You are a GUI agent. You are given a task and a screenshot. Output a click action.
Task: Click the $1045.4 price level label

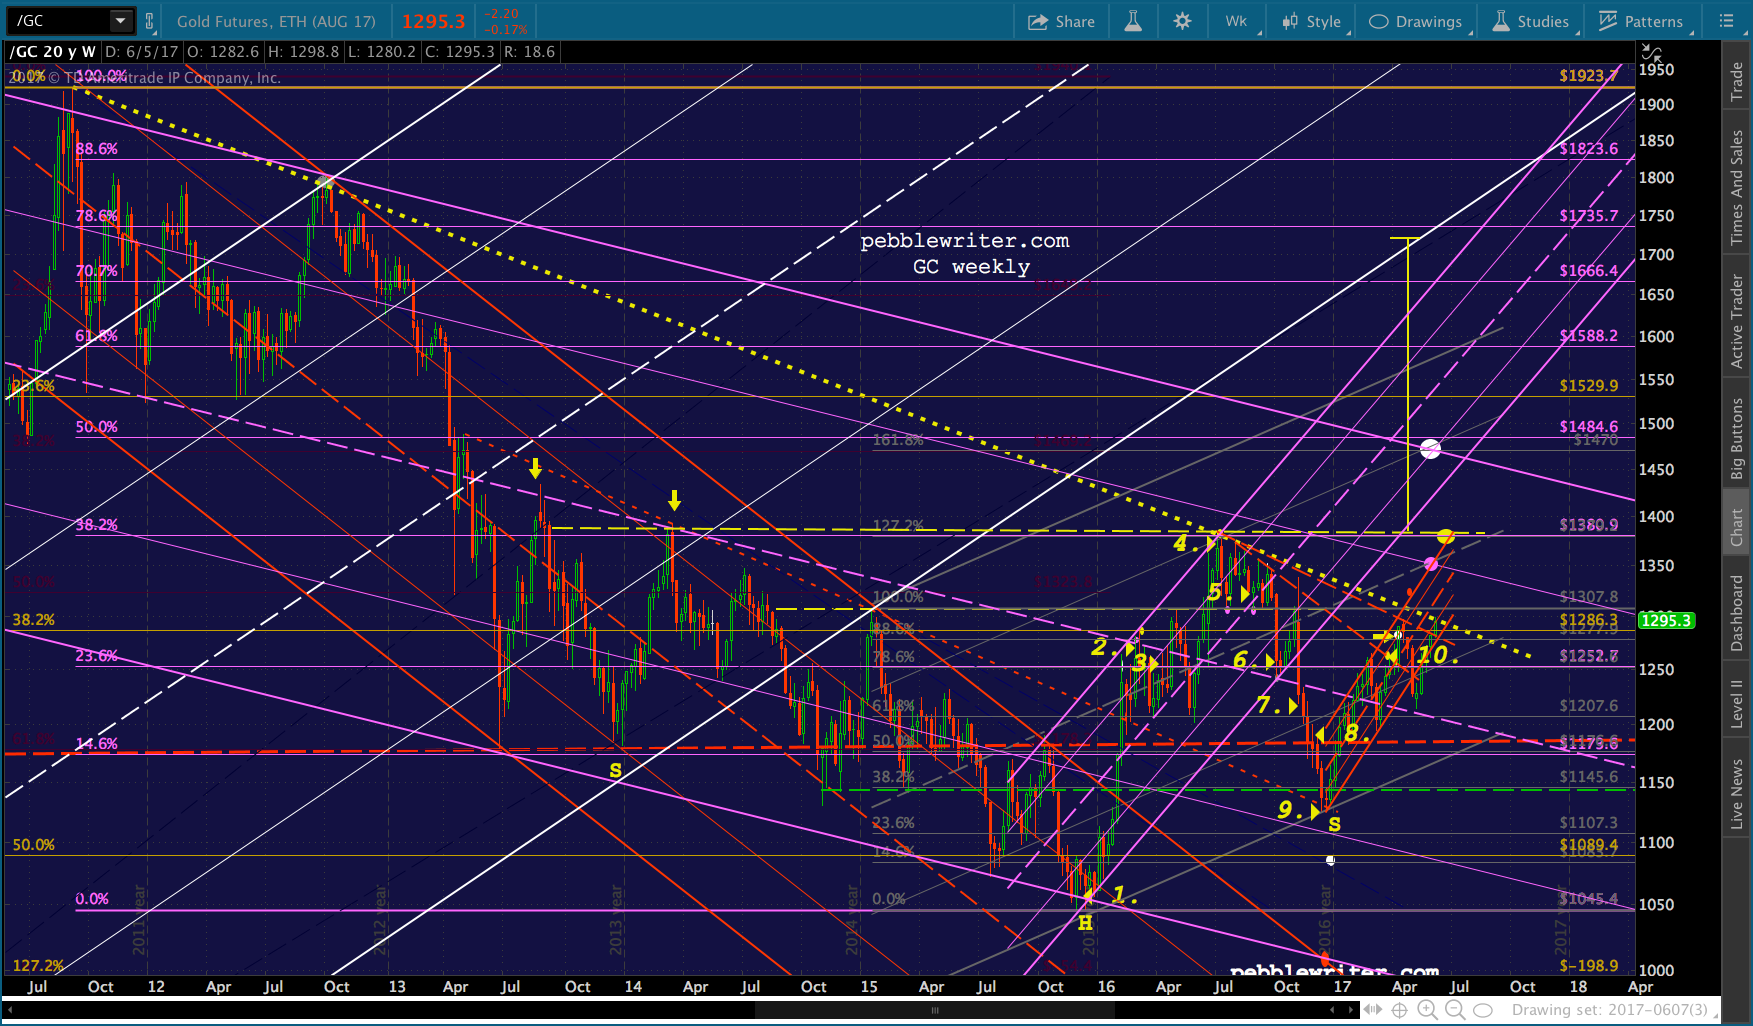click(x=1588, y=899)
